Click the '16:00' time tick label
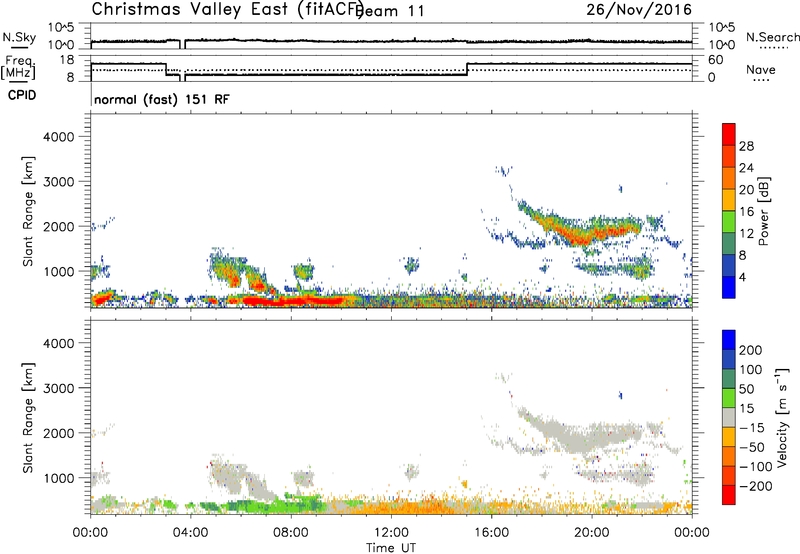This screenshot has height=554, width=800. [x=491, y=533]
